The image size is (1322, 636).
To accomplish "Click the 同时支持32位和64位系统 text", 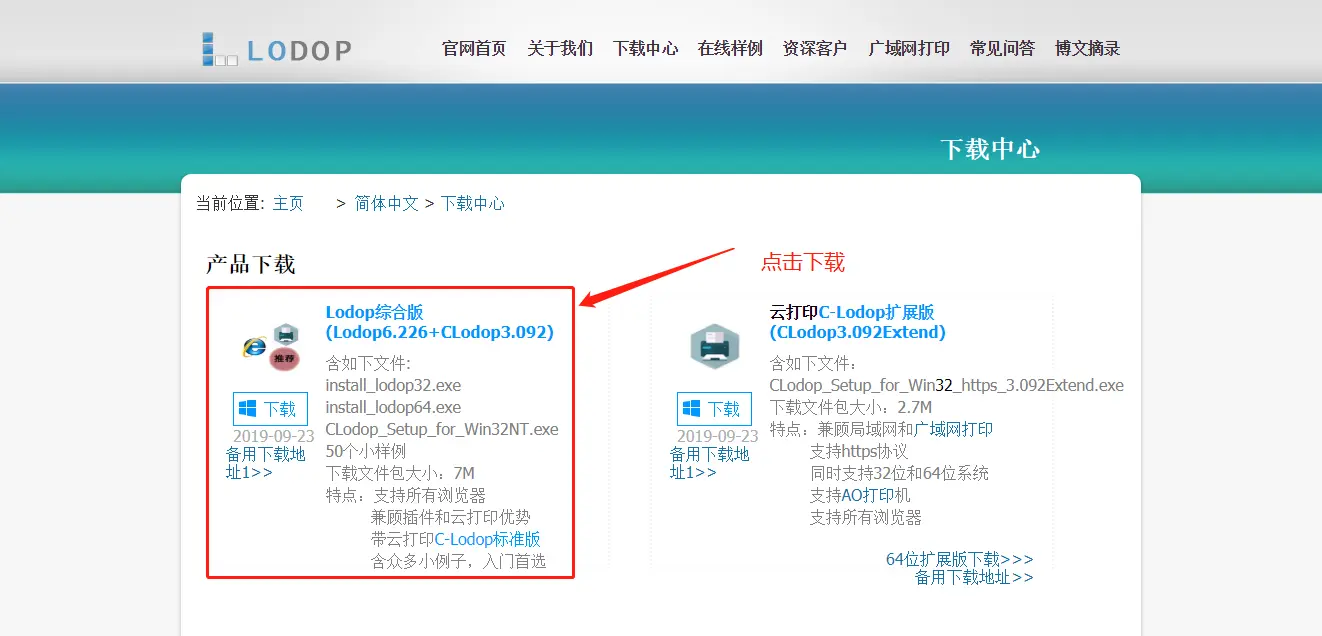I will [x=899, y=473].
